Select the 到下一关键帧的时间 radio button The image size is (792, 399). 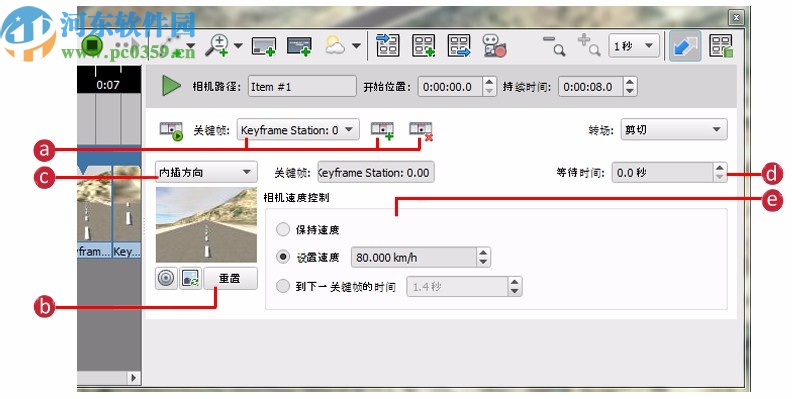coord(282,286)
